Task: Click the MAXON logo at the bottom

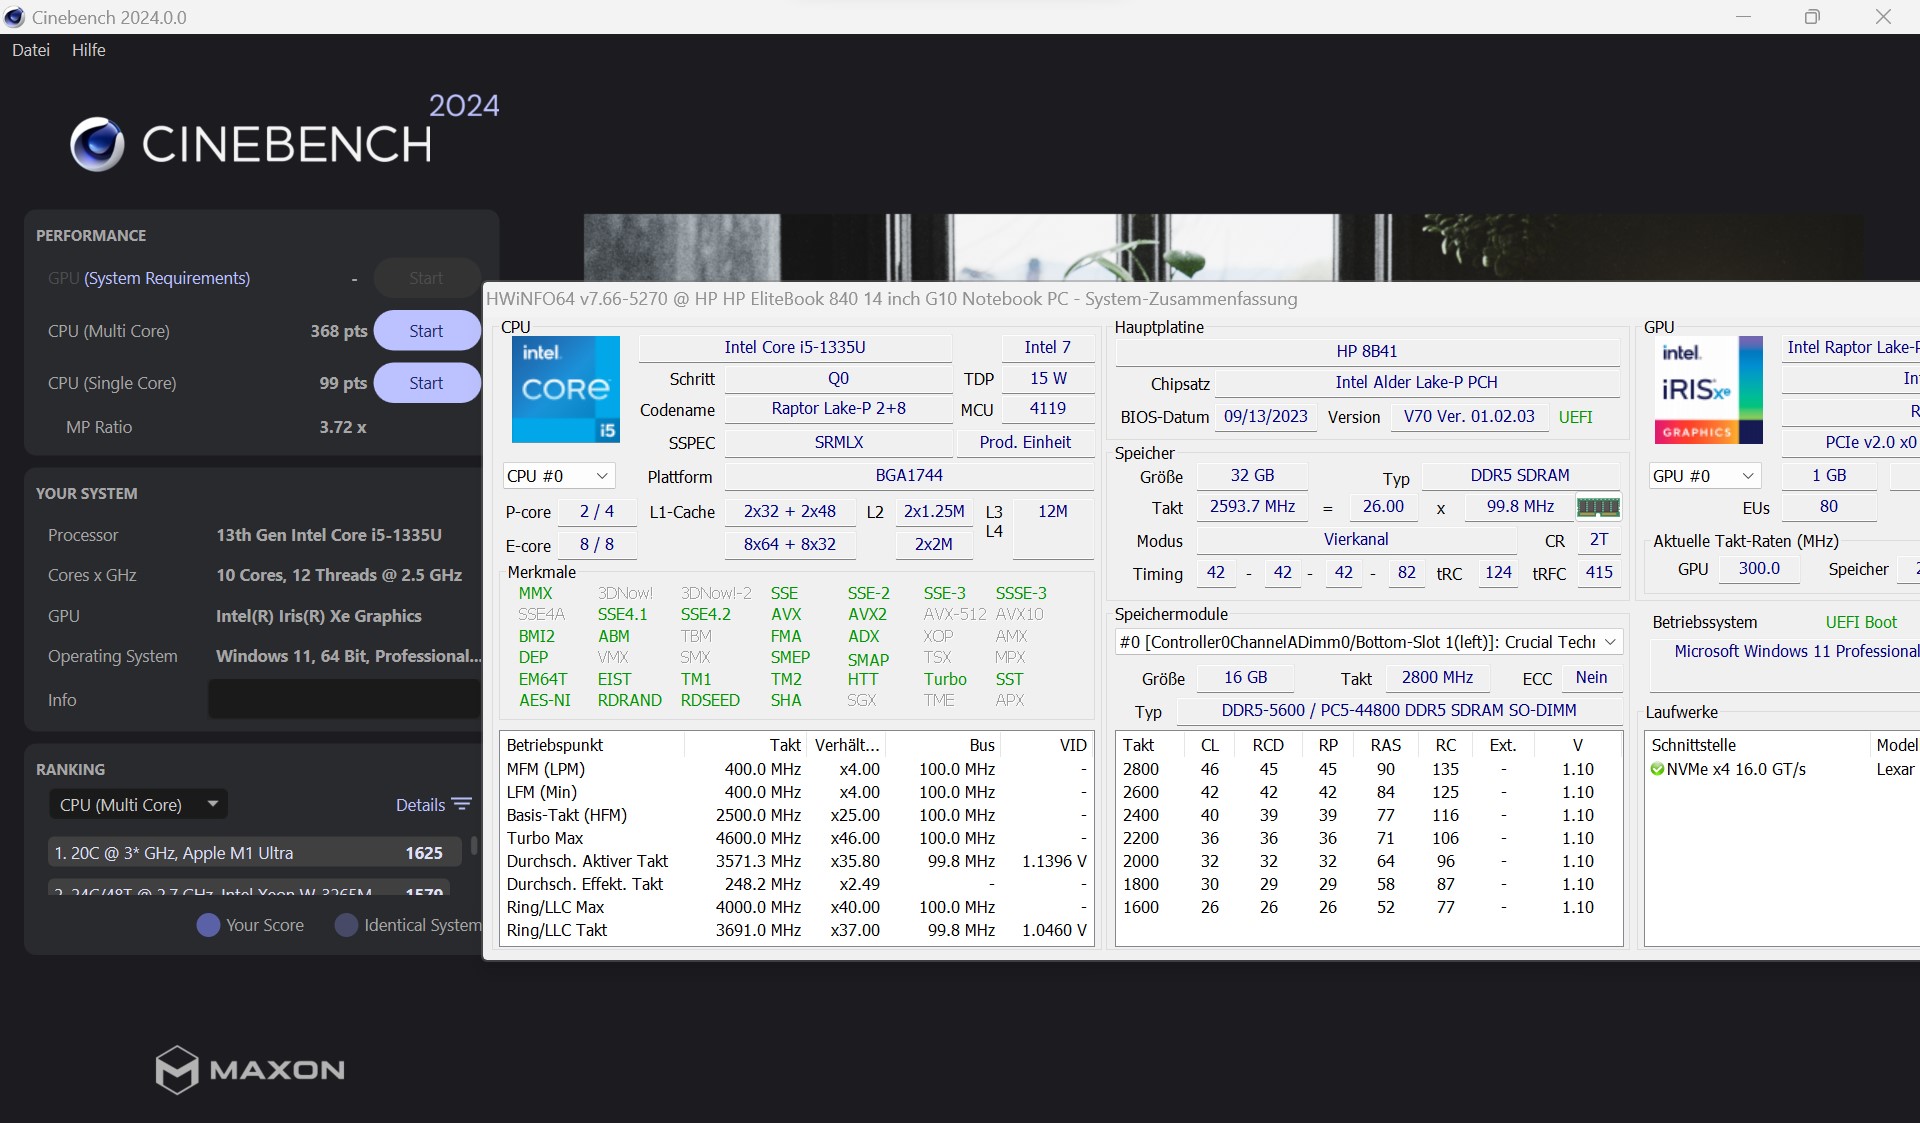Action: coord(248,1070)
